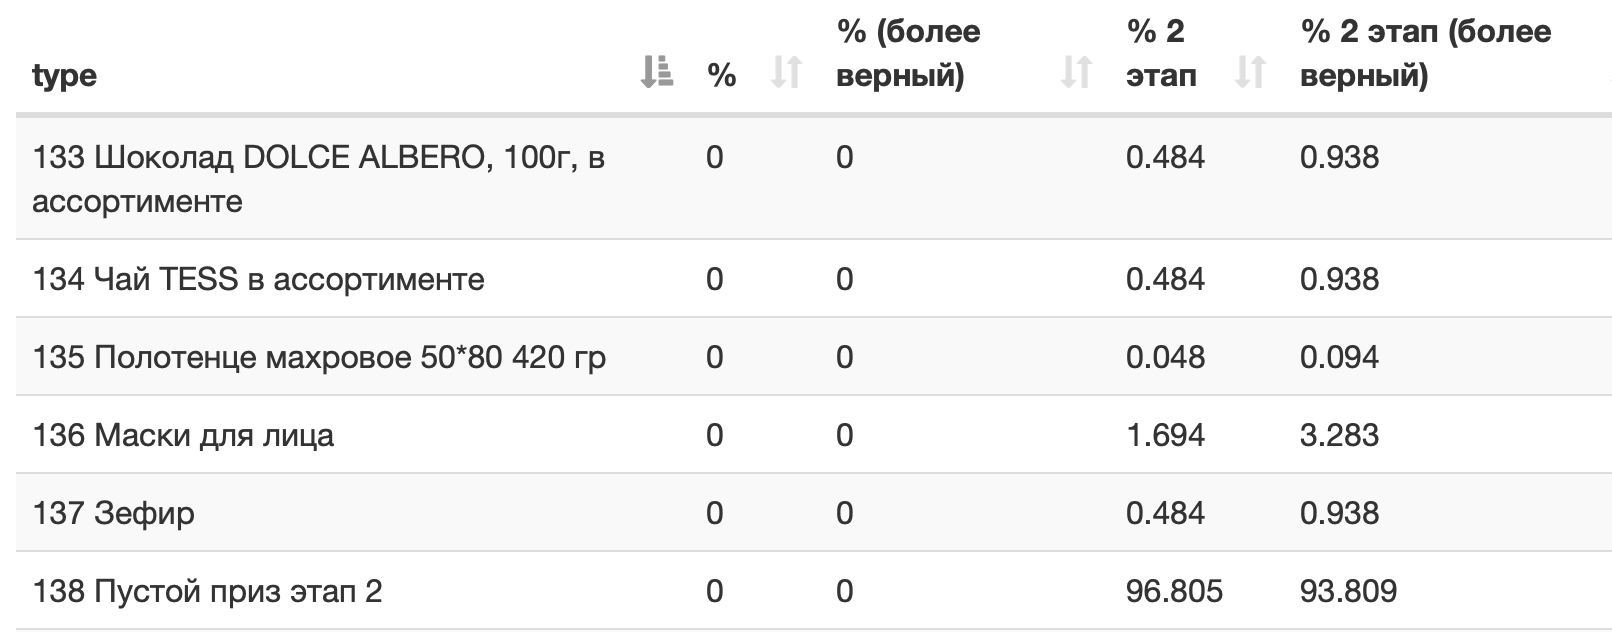1612x632 pixels.
Task: Click the type column header
Action: tap(65, 75)
